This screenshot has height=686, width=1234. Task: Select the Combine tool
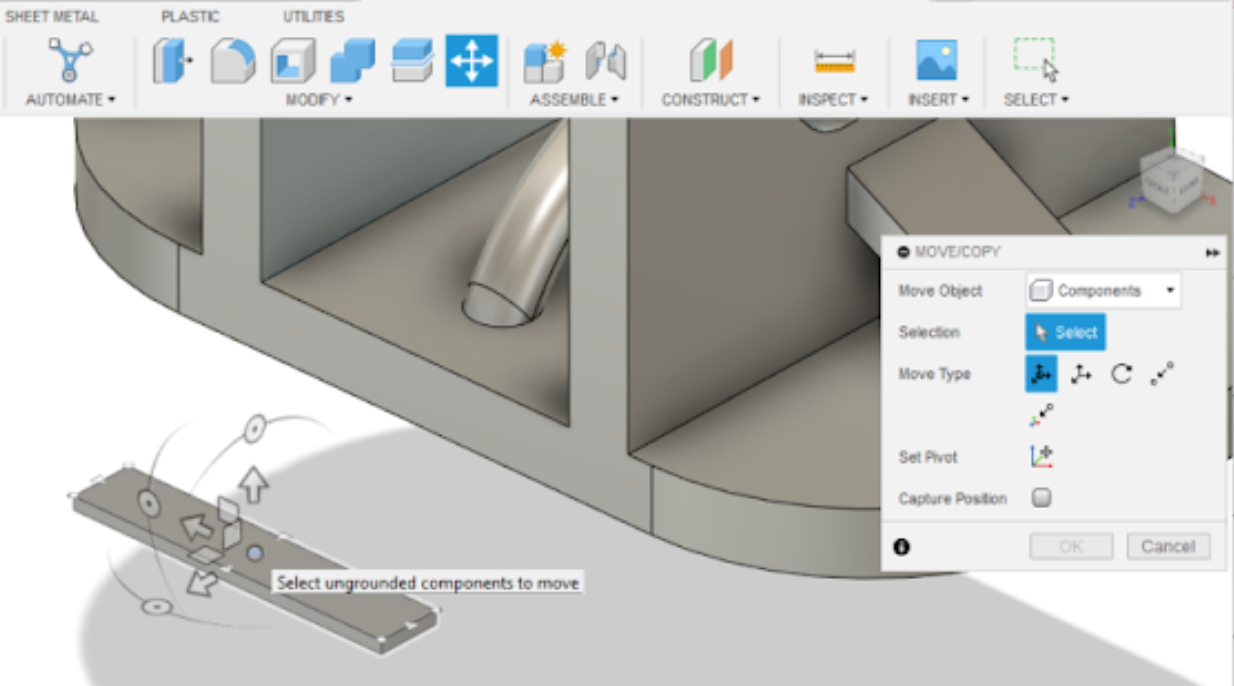coord(352,61)
